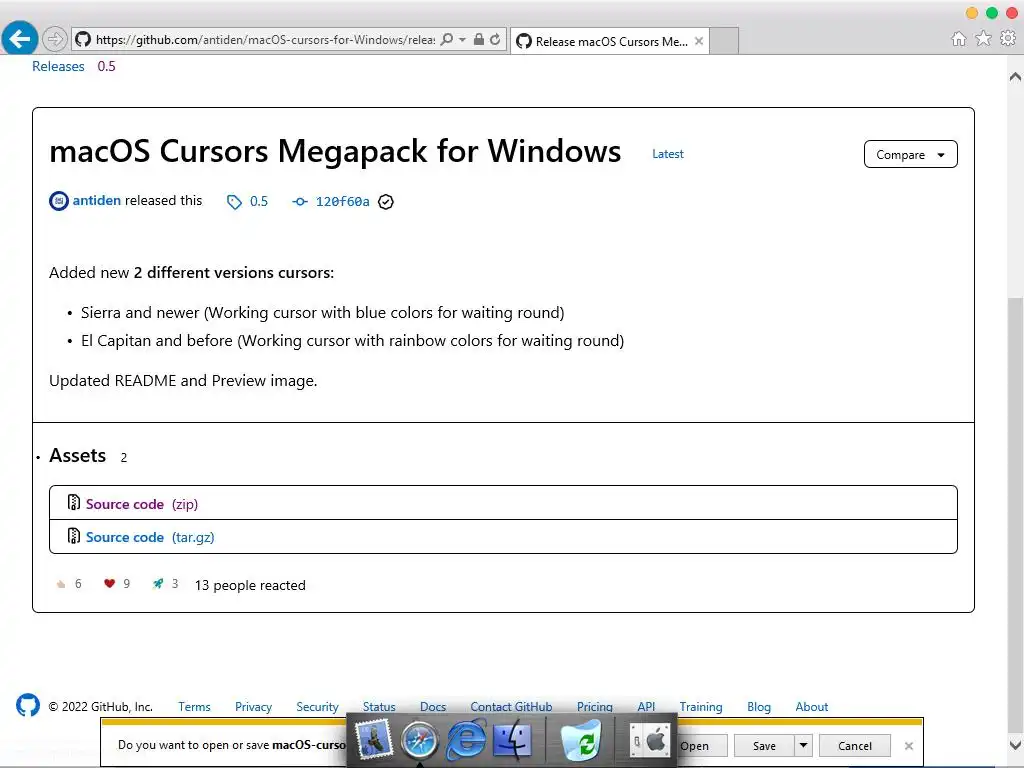Open the About footer link
The width and height of the screenshot is (1024, 768).
(x=812, y=707)
